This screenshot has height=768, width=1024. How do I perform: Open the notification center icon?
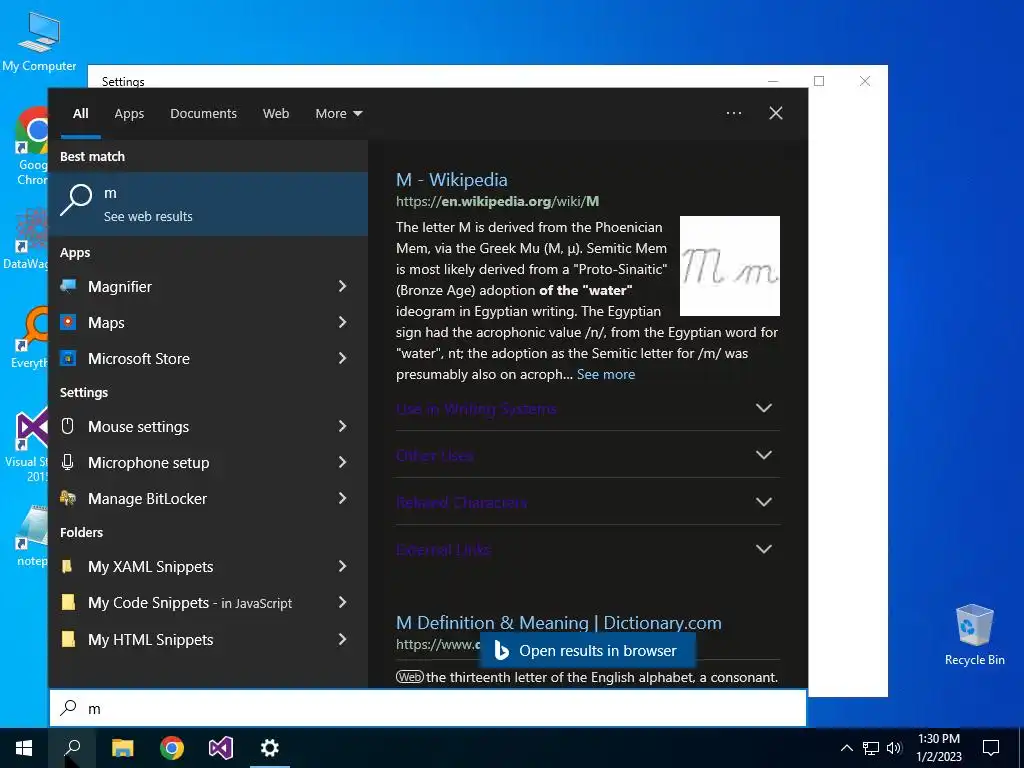click(991, 748)
